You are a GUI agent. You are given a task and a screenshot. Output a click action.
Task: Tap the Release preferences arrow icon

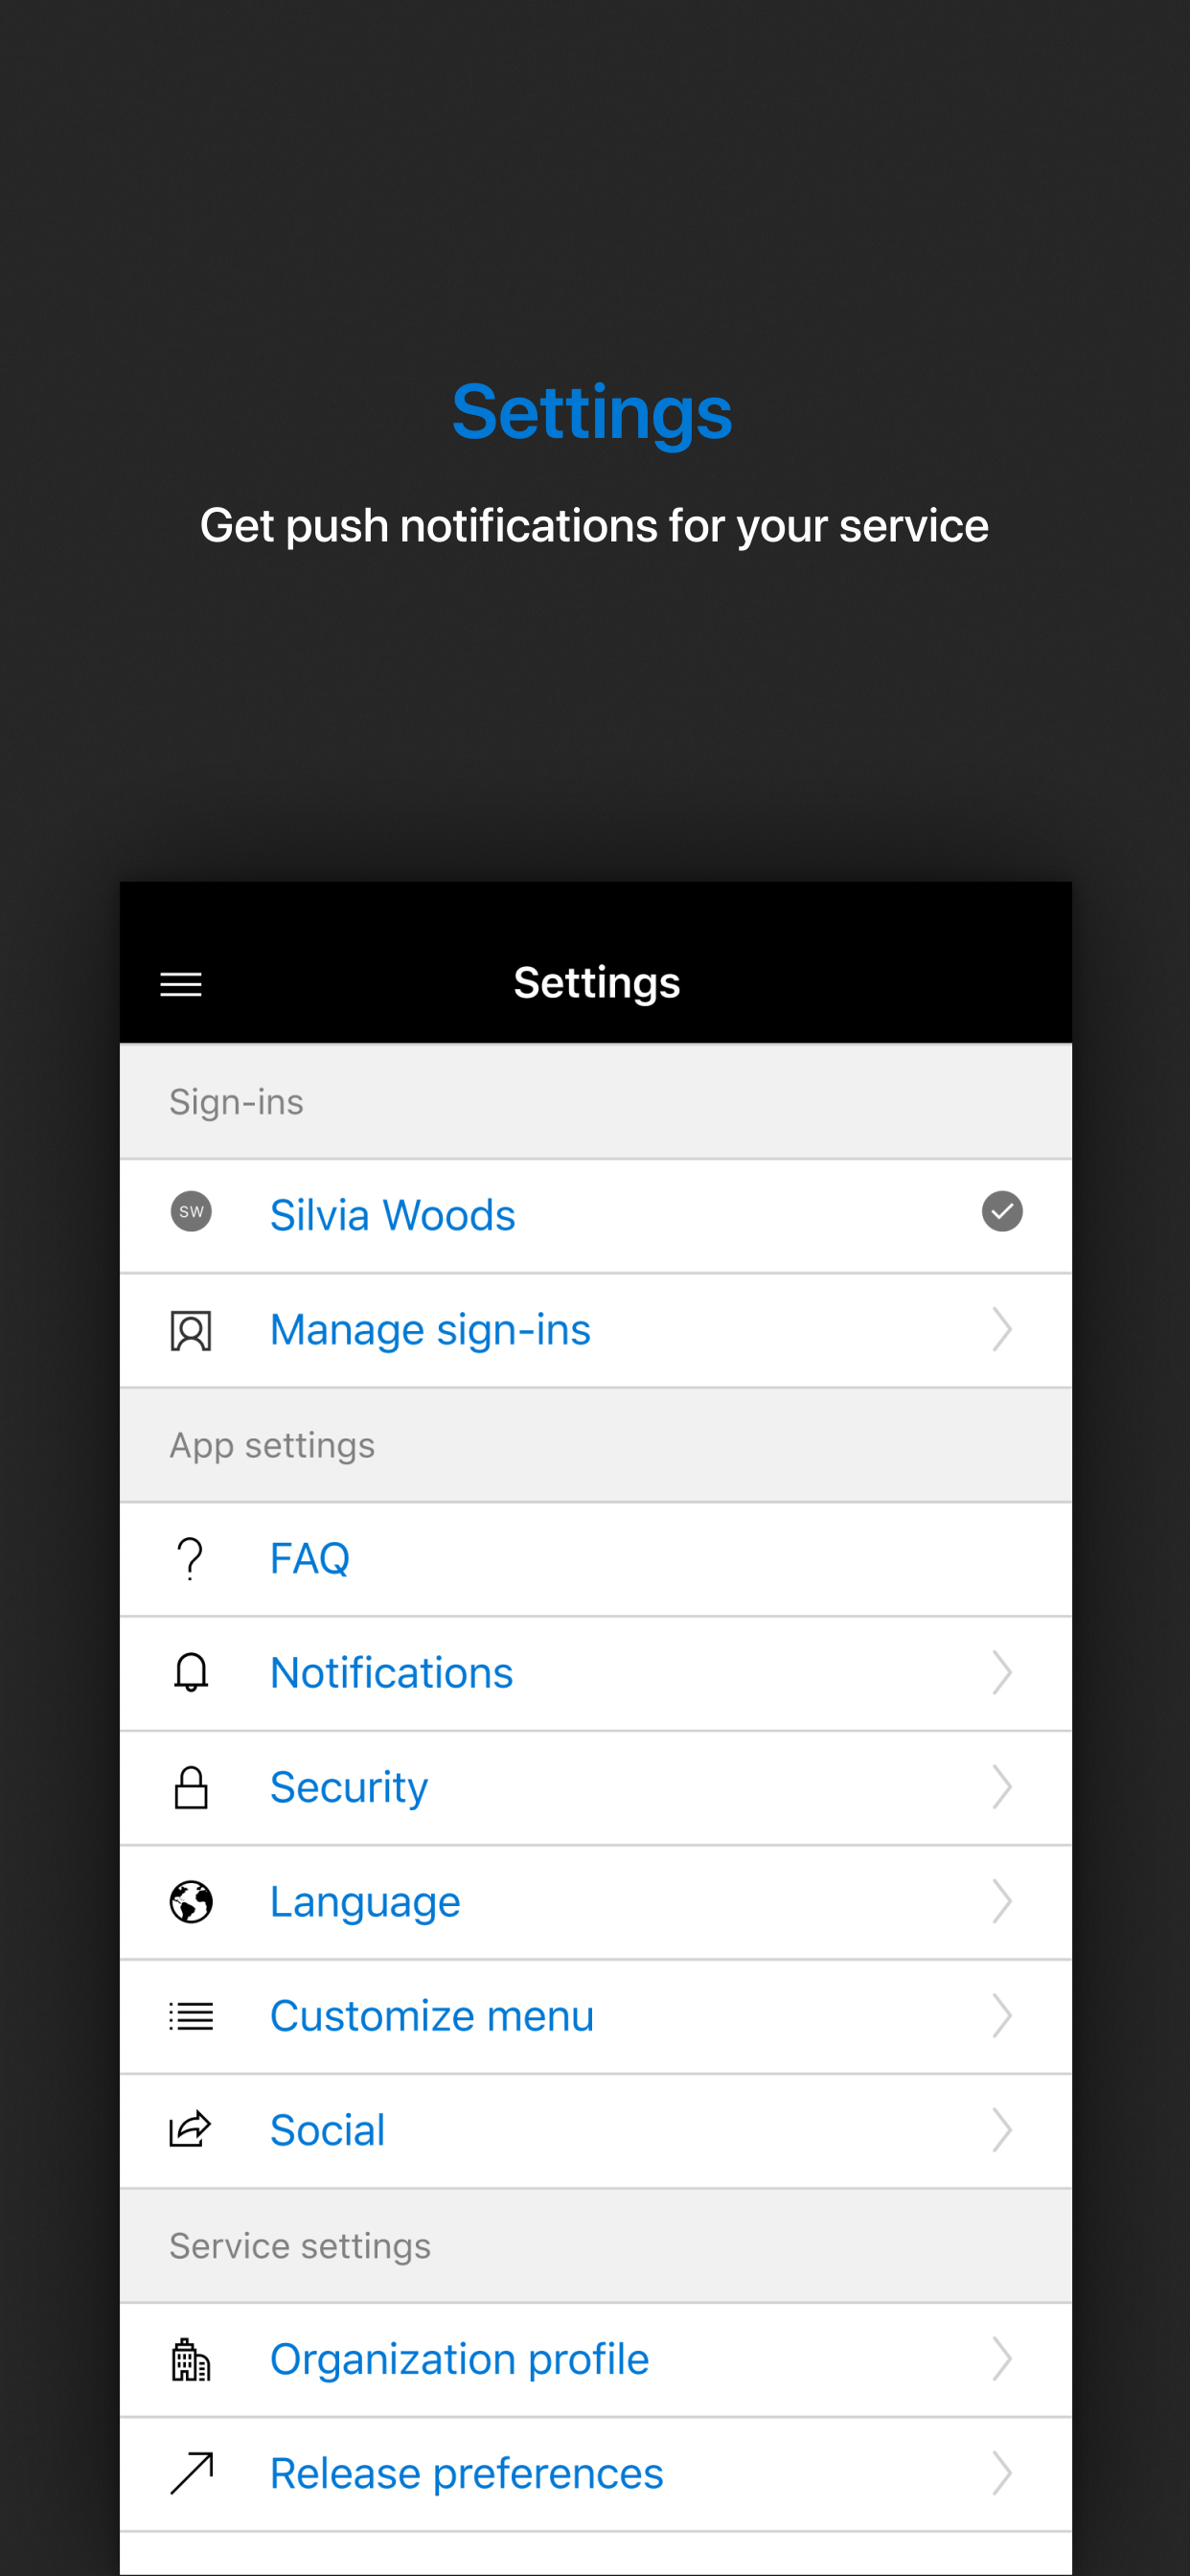click(192, 2473)
